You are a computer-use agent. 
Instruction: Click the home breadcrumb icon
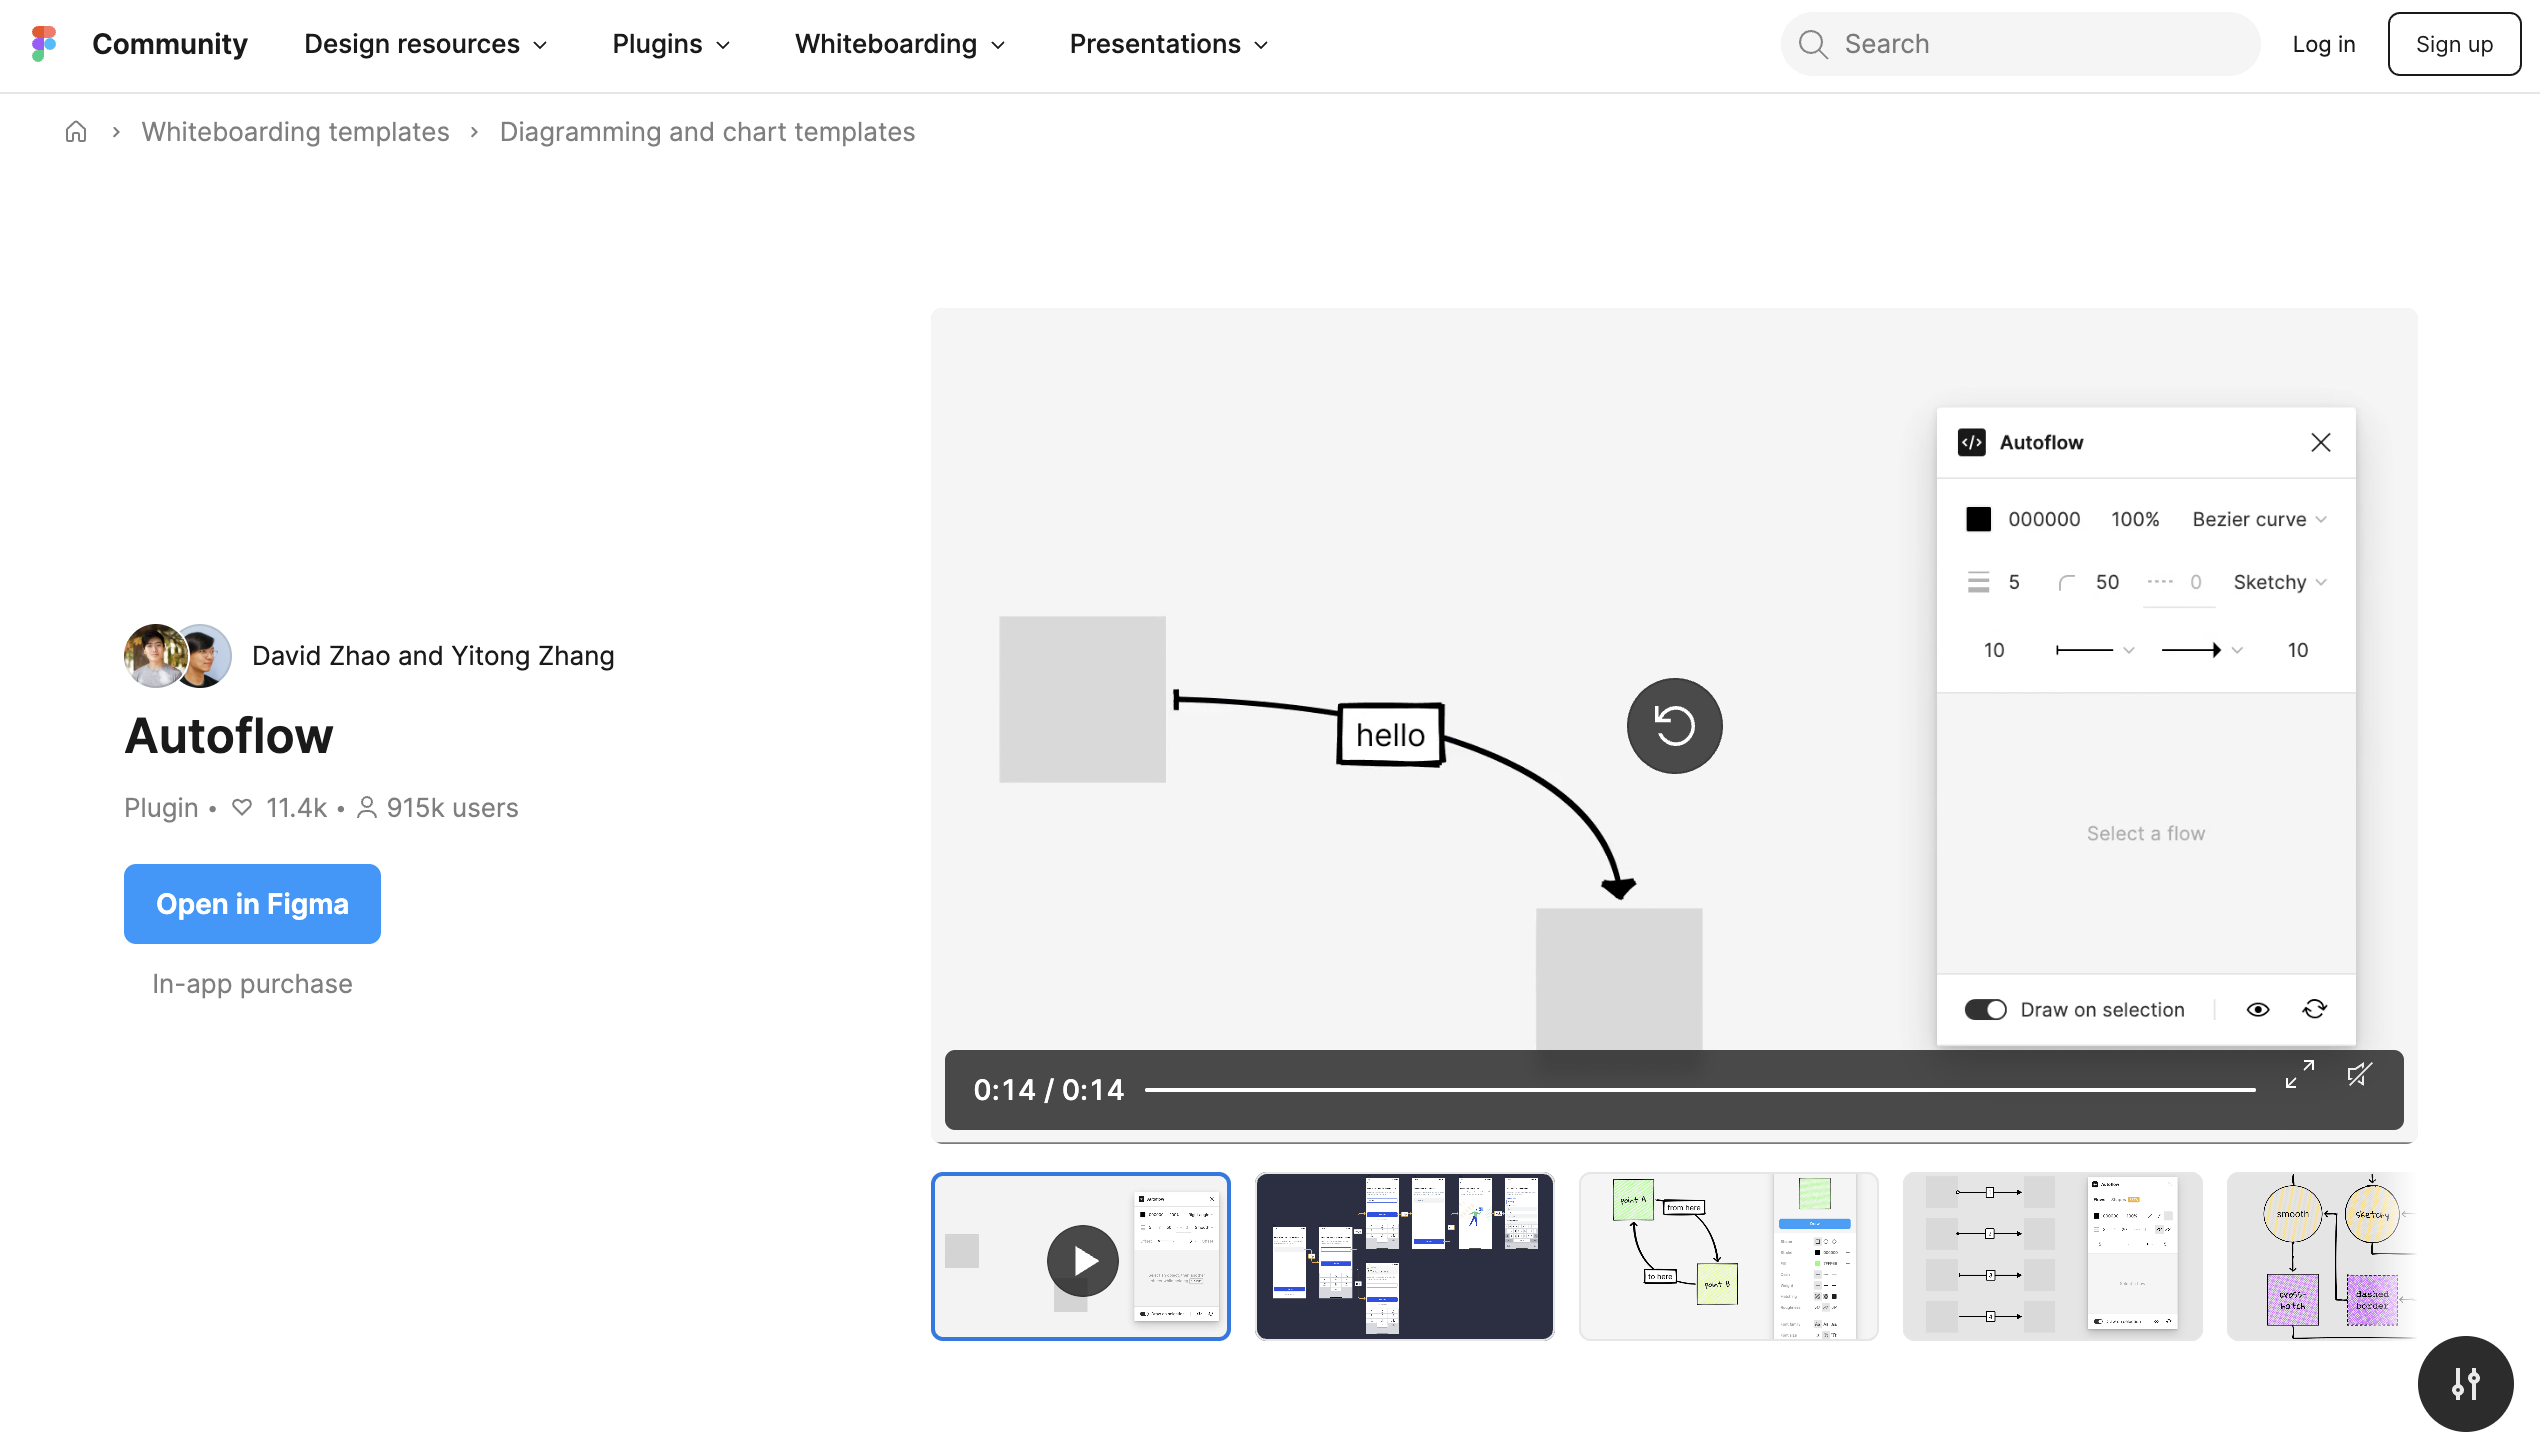coord(76,132)
